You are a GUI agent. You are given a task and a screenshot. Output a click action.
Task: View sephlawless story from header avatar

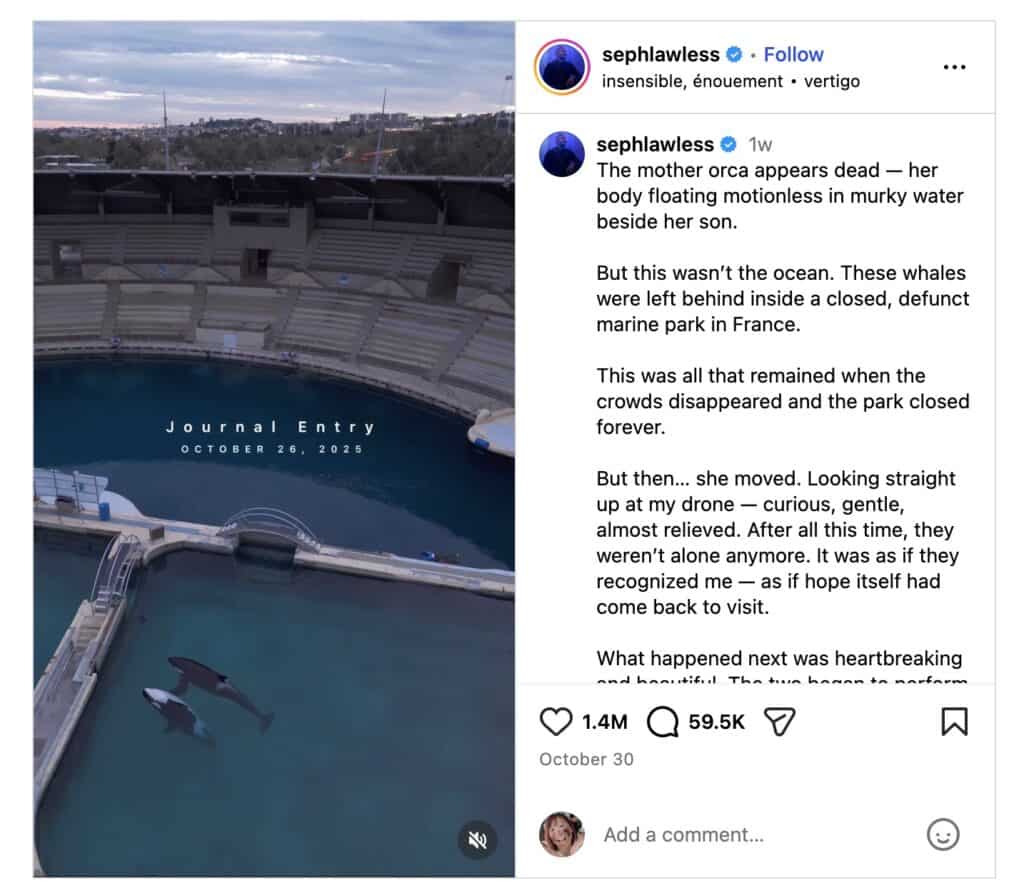562,67
